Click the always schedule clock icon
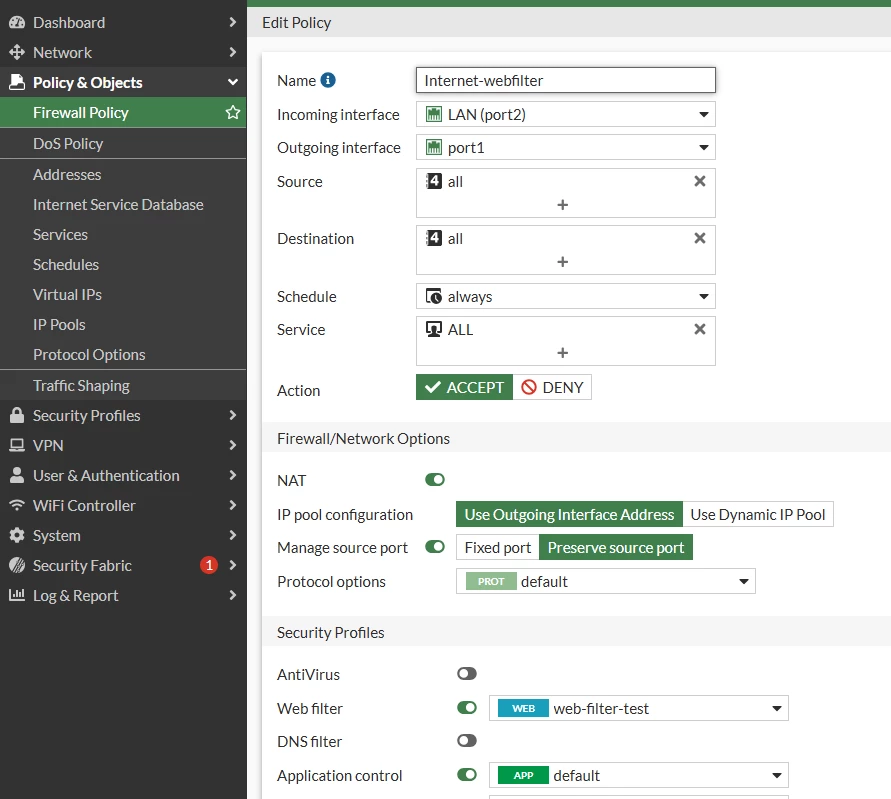 [x=434, y=296]
